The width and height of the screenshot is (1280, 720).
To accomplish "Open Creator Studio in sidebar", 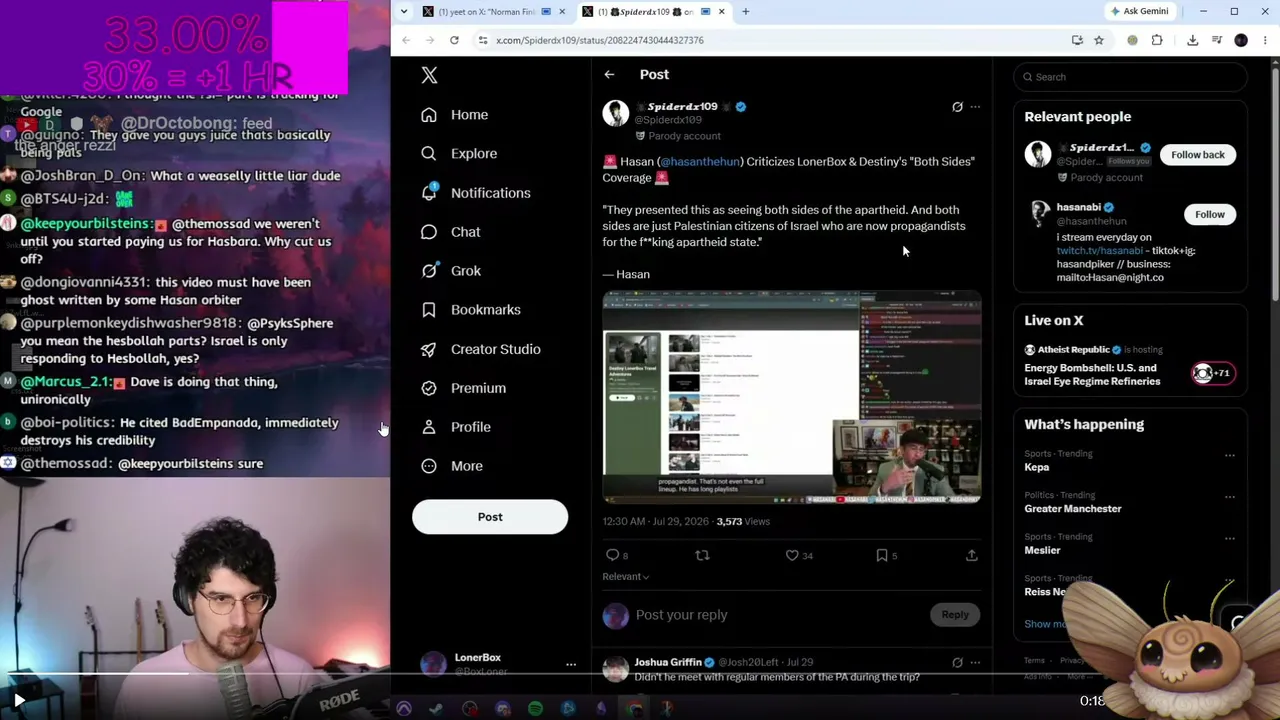I will point(481,349).
